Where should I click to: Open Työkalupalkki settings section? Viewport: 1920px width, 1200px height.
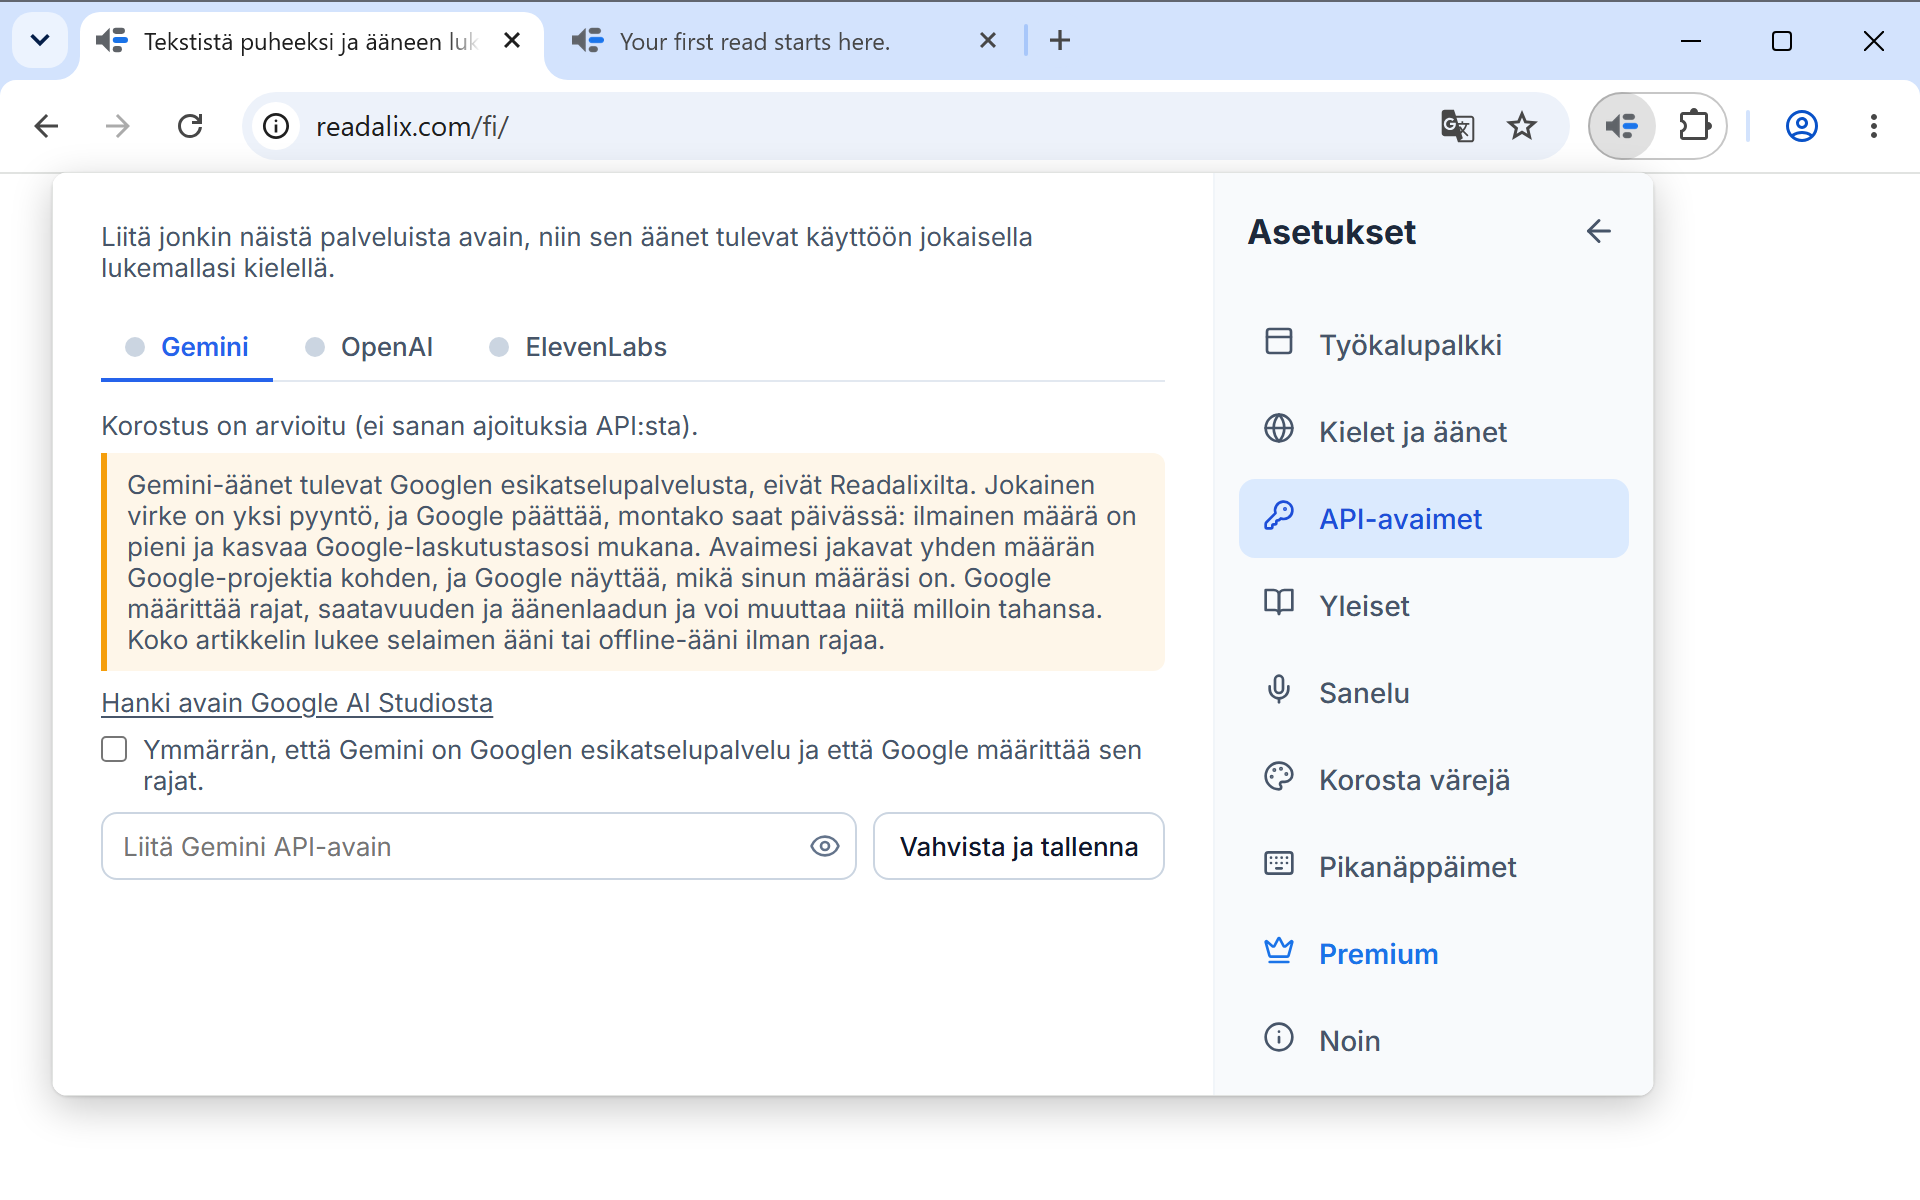1433,345
